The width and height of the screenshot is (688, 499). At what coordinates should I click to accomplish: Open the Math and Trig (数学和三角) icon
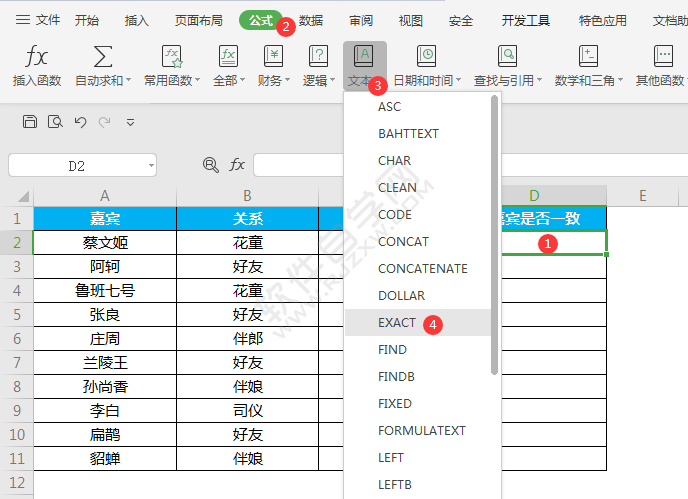[x=588, y=56]
